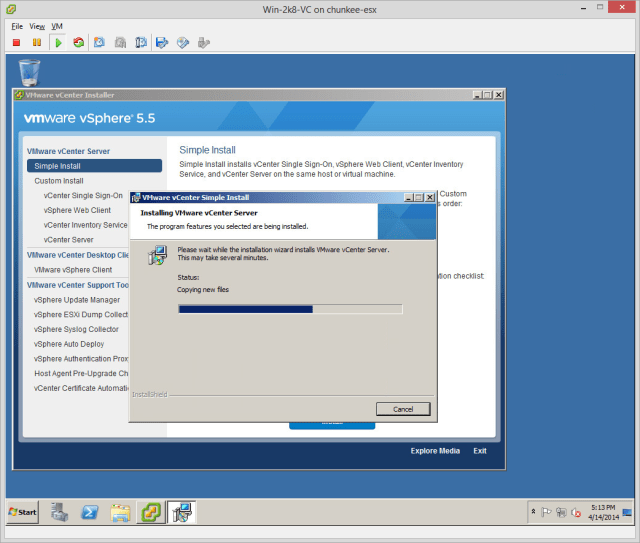This screenshot has width=640, height=543.
Task: Open Server Manager taskbar icon
Action: 60,512
